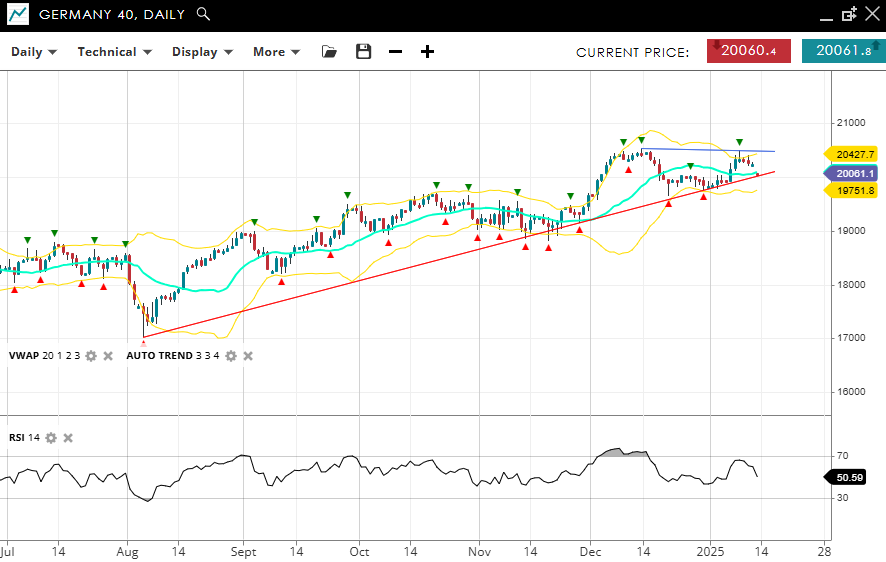Click the red sell price 20060.4

(x=748, y=51)
